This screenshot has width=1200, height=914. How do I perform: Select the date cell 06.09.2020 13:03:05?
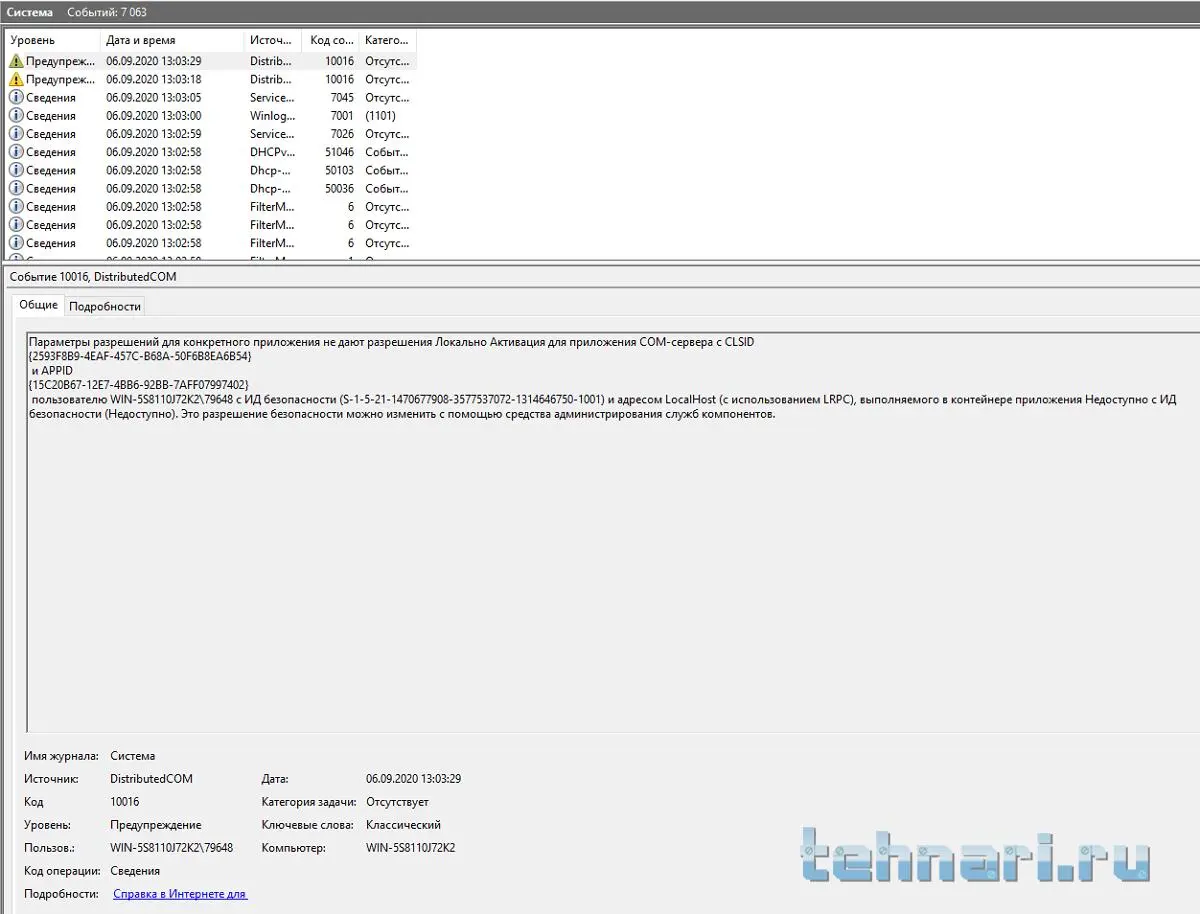(x=154, y=98)
